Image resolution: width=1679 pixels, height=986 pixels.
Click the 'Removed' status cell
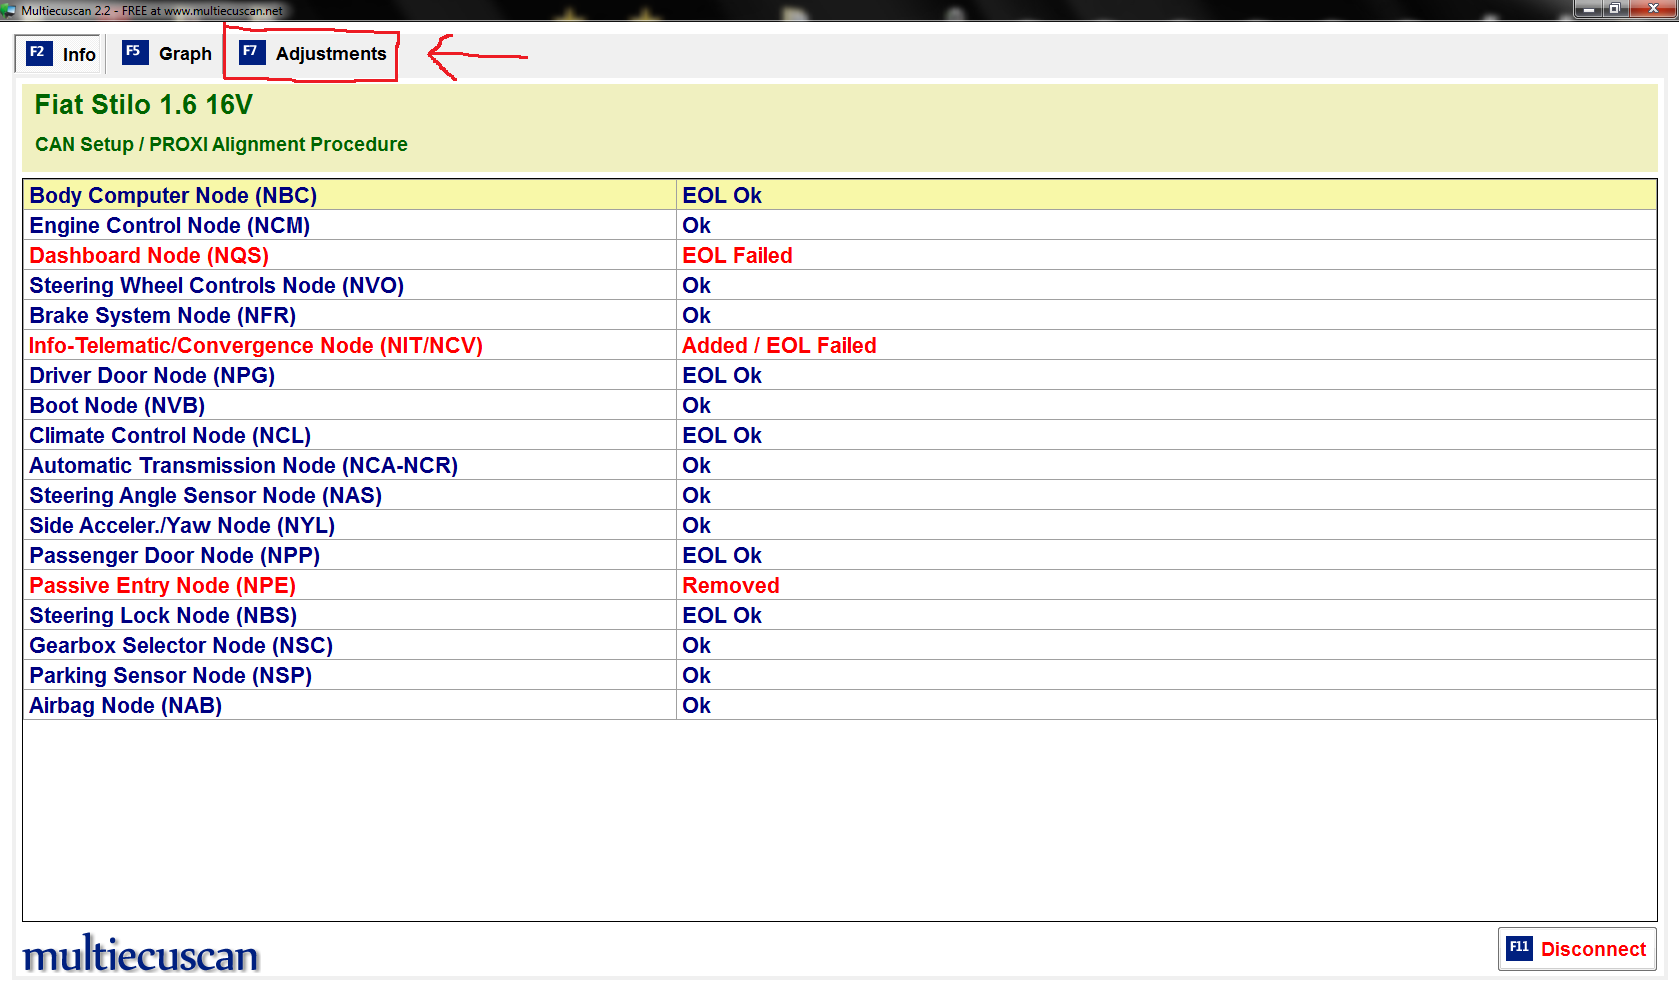(x=730, y=586)
